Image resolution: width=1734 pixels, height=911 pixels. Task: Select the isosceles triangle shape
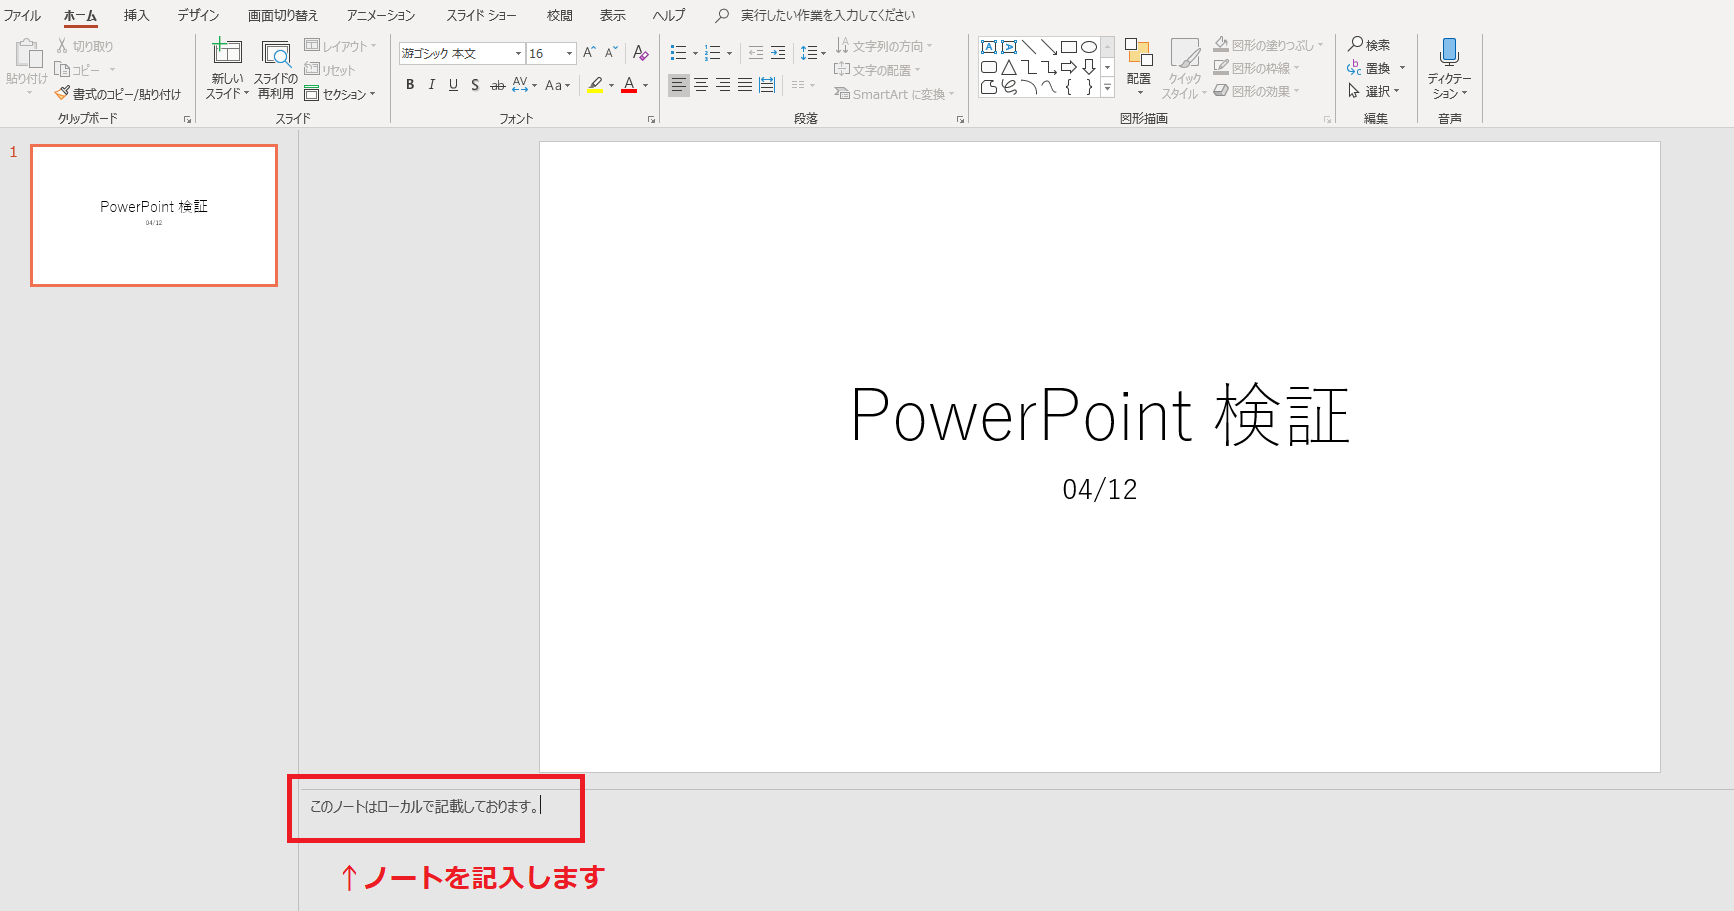(x=1009, y=67)
